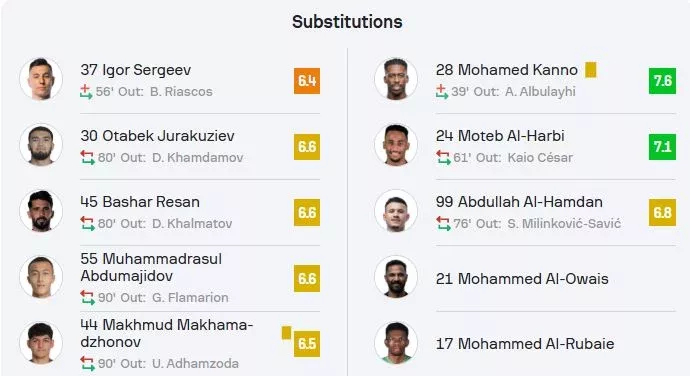Click the substitution icon beside 90' G. Flamarion
This screenshot has height=376, width=690.
pos(88,298)
